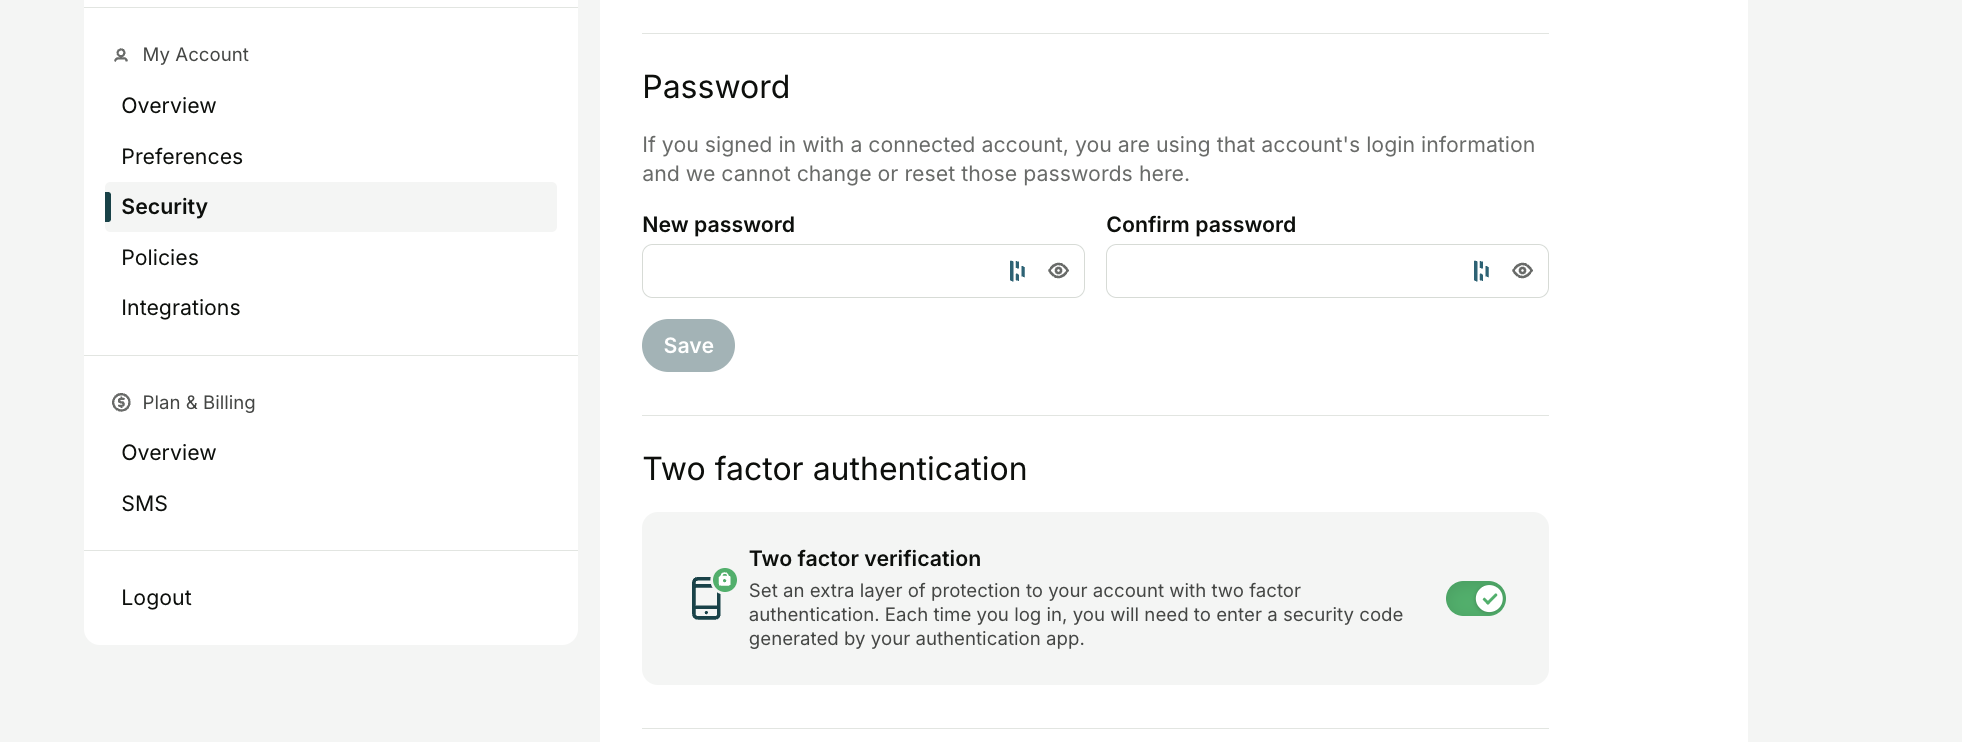The image size is (1962, 742).
Task: Disable Two factor verification toggle
Action: [x=1476, y=598]
